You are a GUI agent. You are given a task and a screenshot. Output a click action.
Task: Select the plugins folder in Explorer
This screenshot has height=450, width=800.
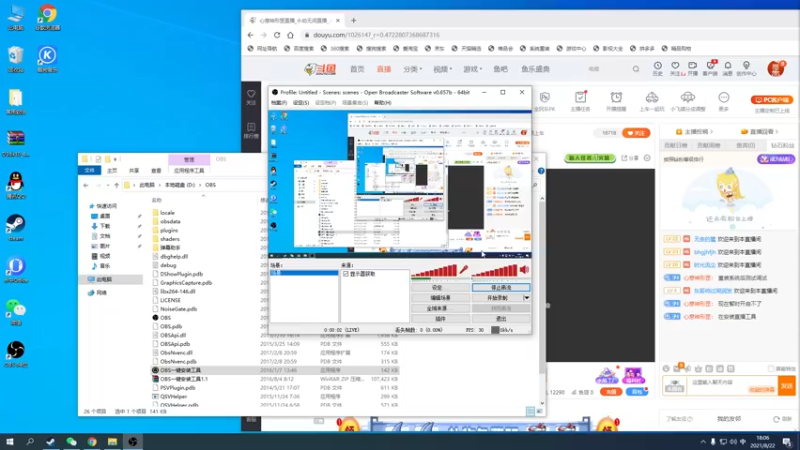169,230
